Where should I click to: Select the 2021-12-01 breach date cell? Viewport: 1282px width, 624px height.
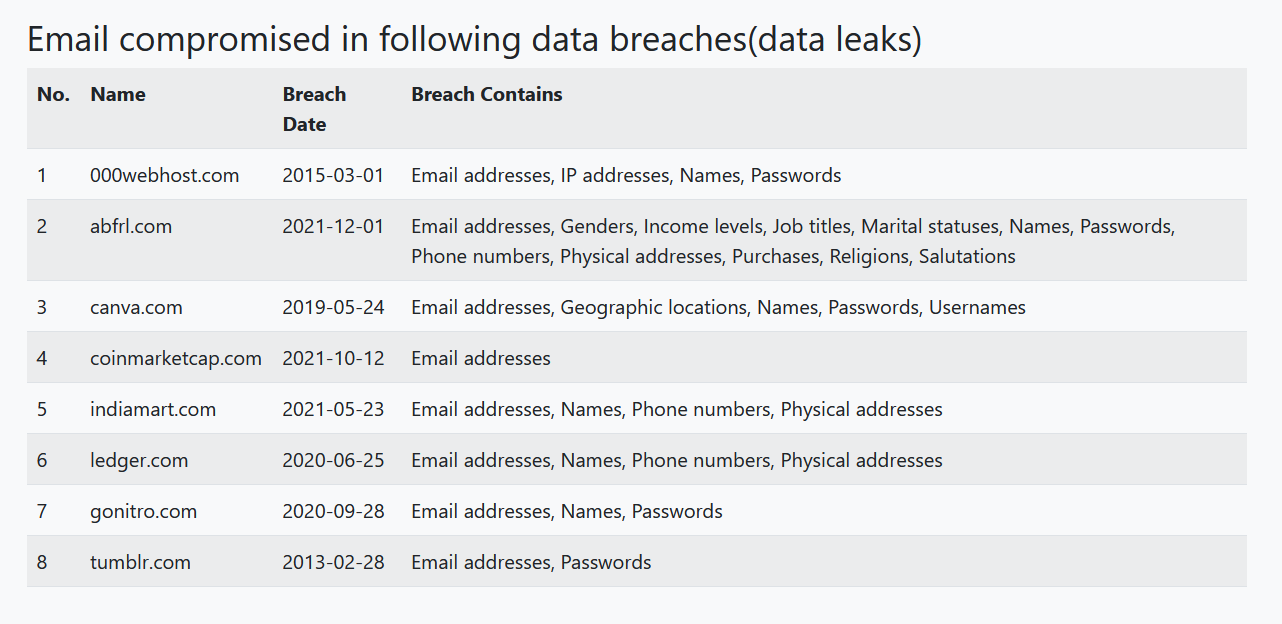pyautogui.click(x=333, y=226)
